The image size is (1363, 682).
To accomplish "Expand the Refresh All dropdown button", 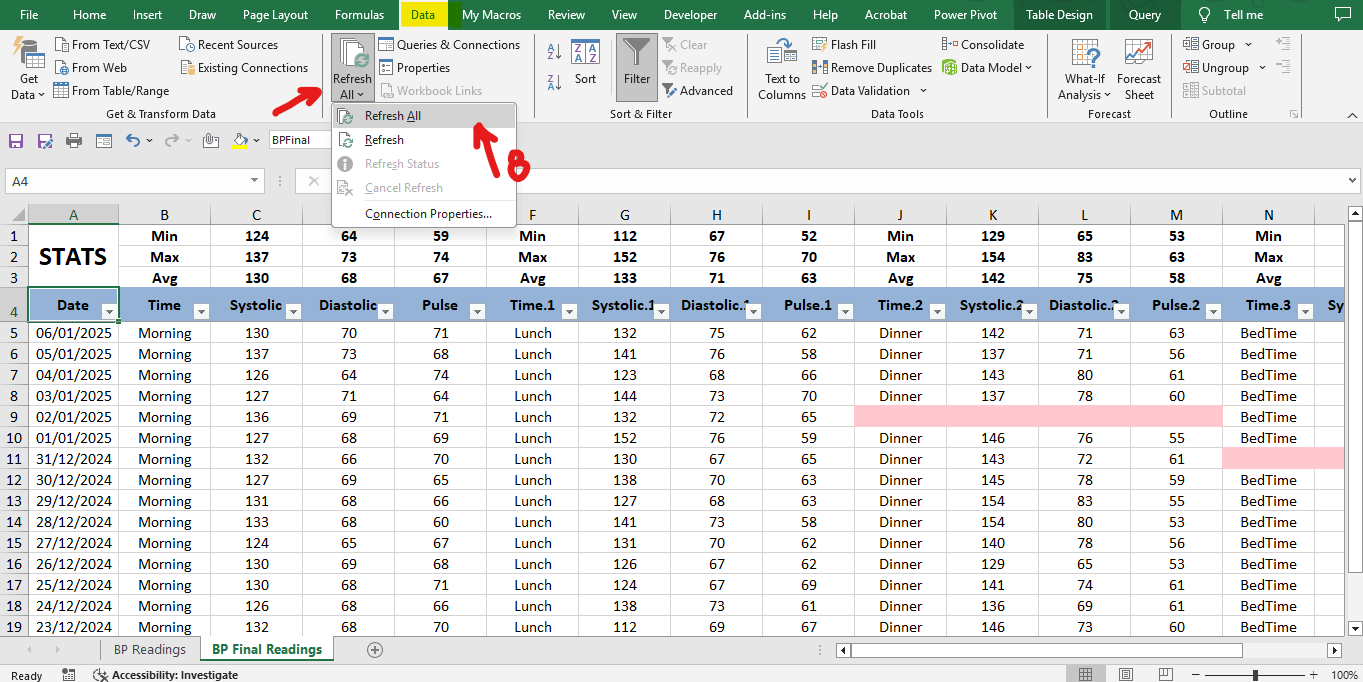I will click(353, 86).
